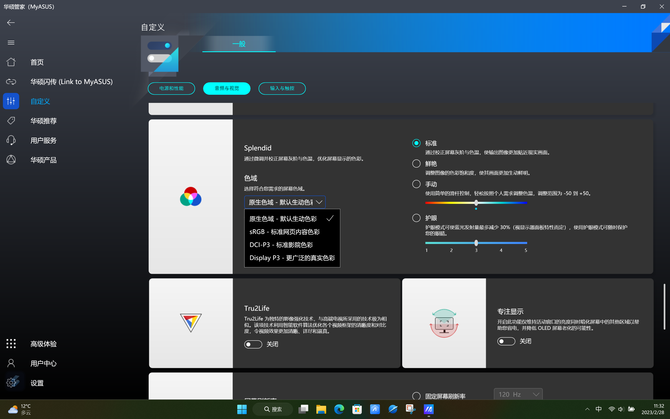Open the 音频与视觉 section
Image resolution: width=670 pixels, height=419 pixels.
pyautogui.click(x=226, y=88)
